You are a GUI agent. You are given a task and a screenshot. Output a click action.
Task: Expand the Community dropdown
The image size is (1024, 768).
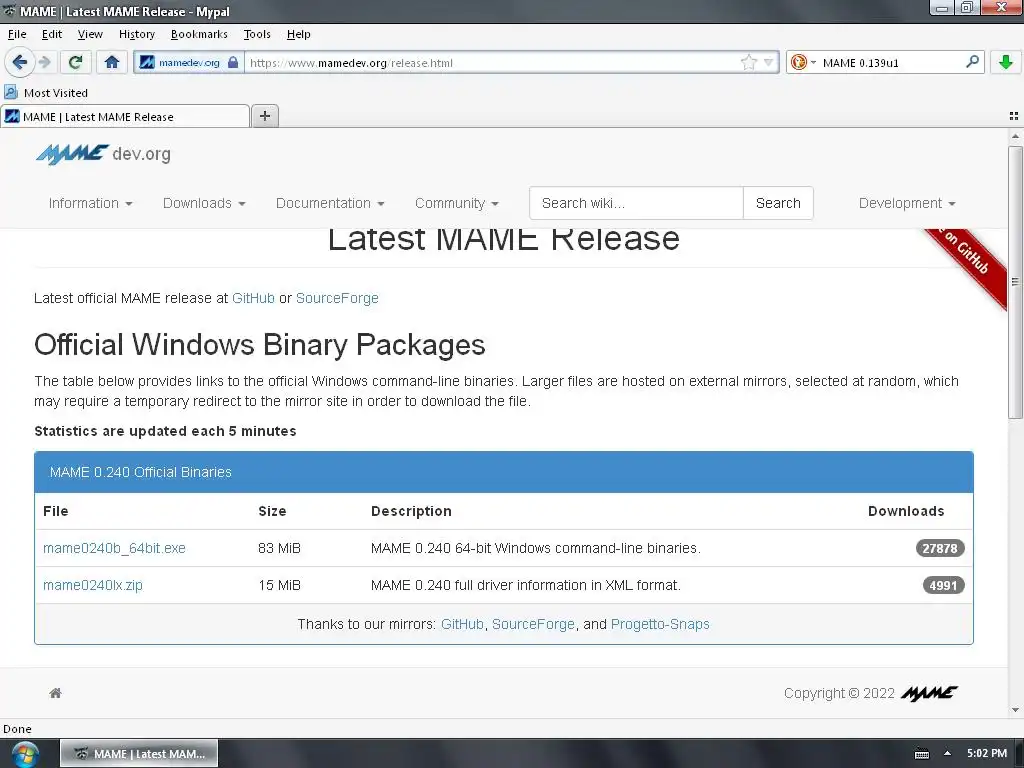456,203
